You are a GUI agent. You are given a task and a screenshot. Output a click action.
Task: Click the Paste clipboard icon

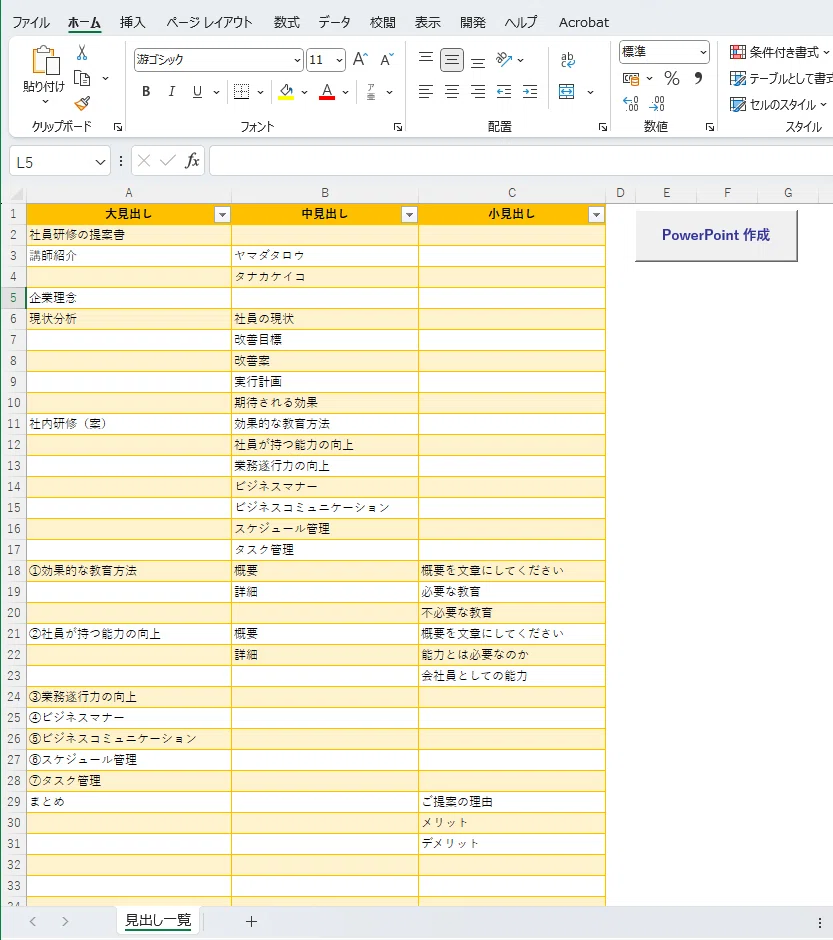pyautogui.click(x=45, y=60)
